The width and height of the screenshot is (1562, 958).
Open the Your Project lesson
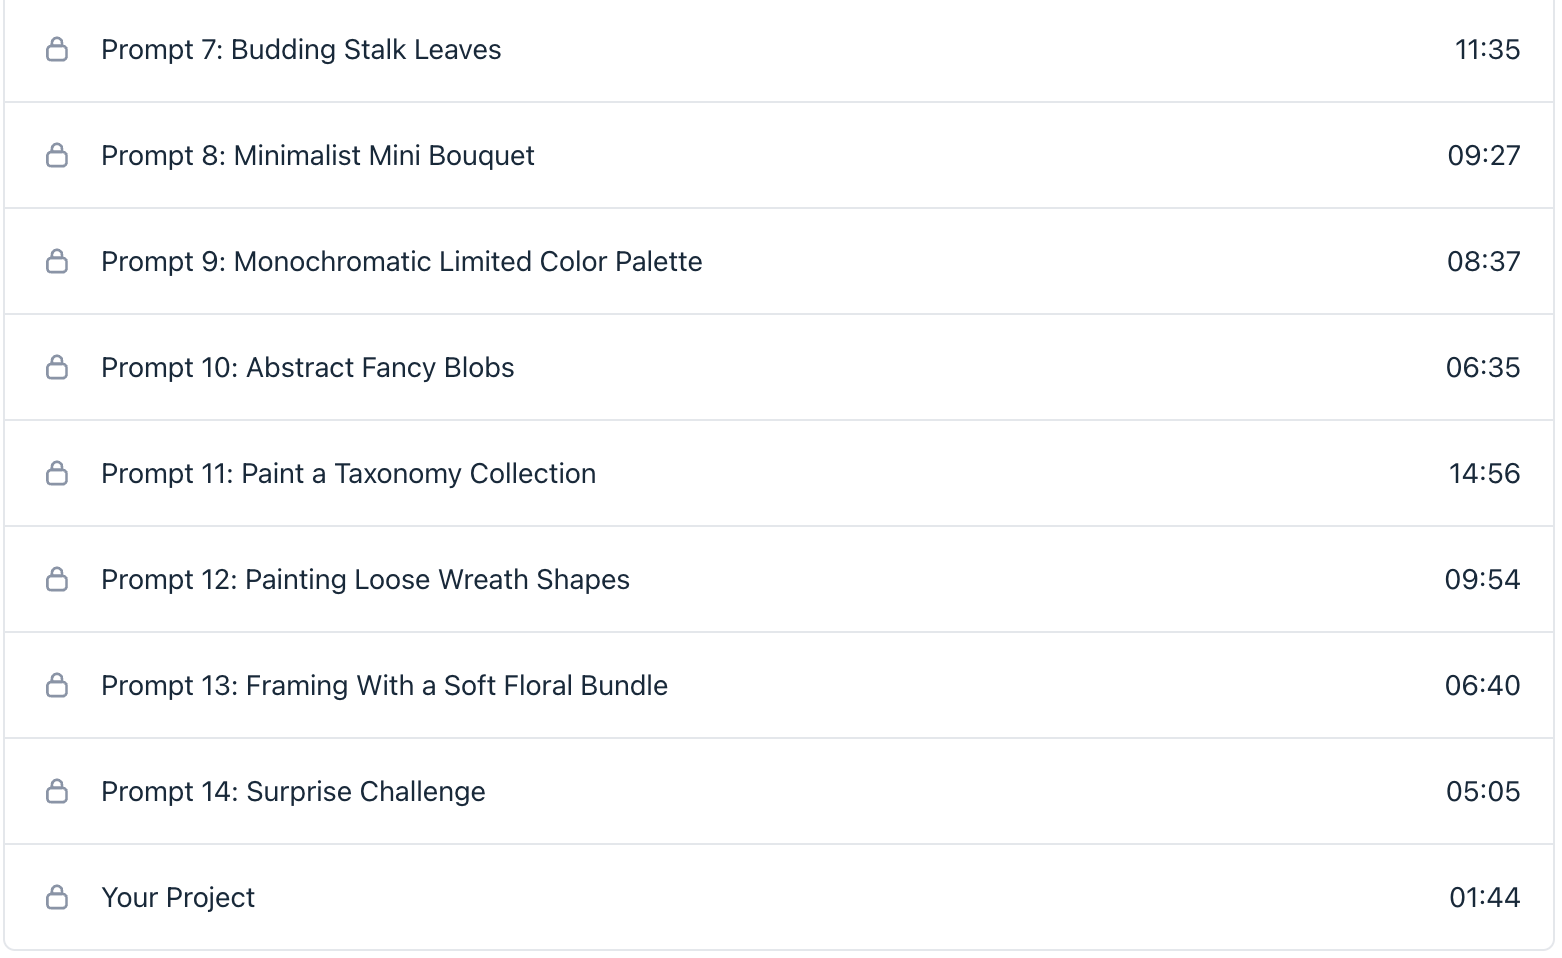point(178,898)
